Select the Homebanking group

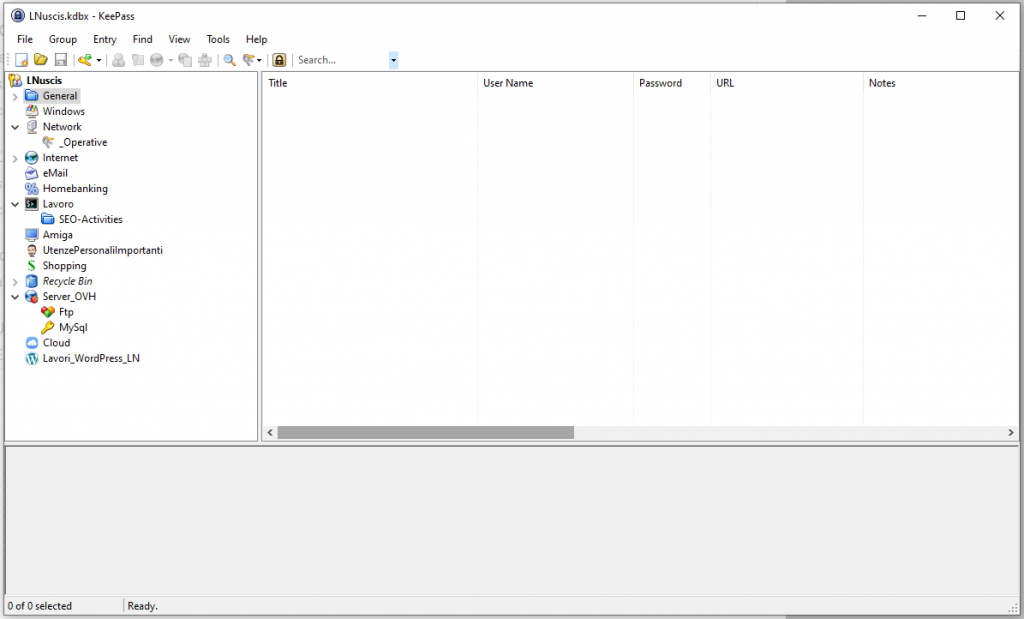click(75, 189)
